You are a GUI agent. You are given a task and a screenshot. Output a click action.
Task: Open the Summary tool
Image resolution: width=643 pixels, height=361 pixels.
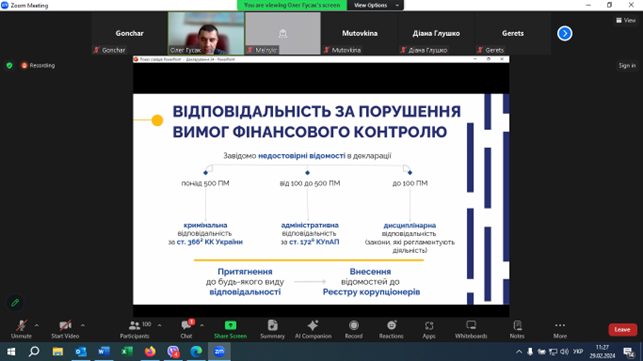coord(272,329)
